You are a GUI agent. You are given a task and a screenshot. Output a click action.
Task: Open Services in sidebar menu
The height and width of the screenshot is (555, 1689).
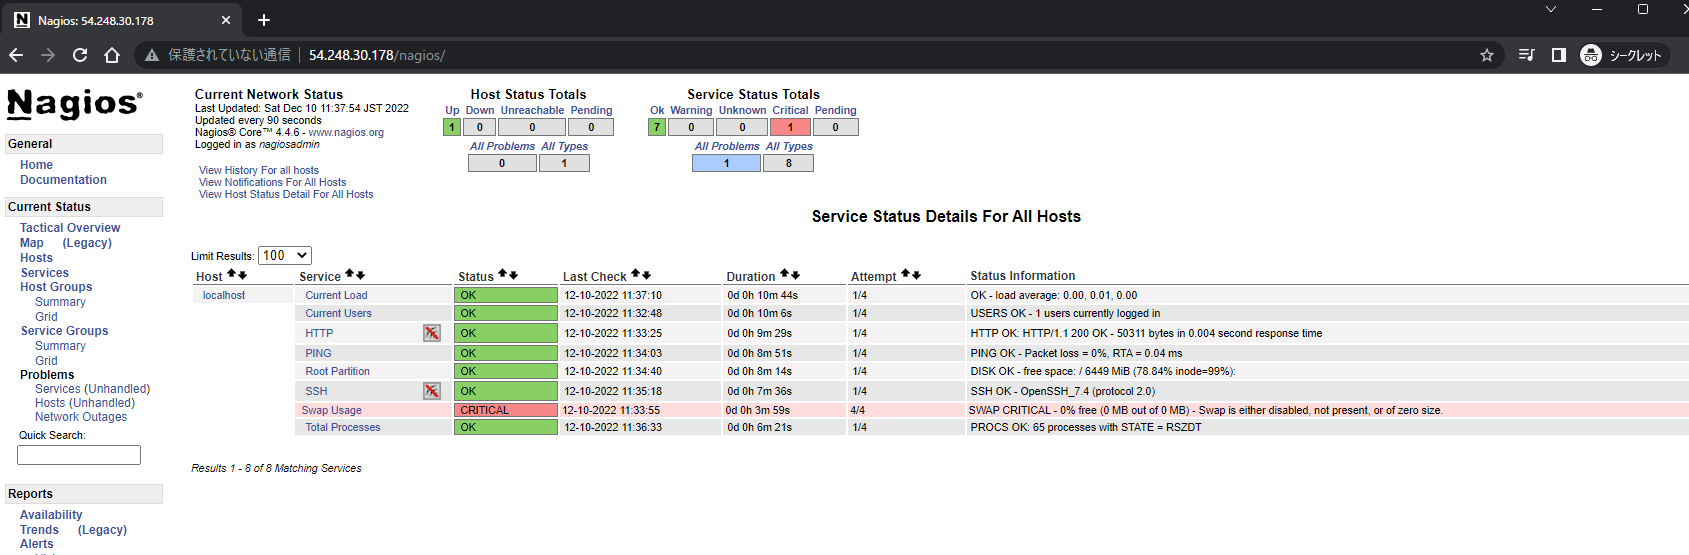coord(45,273)
